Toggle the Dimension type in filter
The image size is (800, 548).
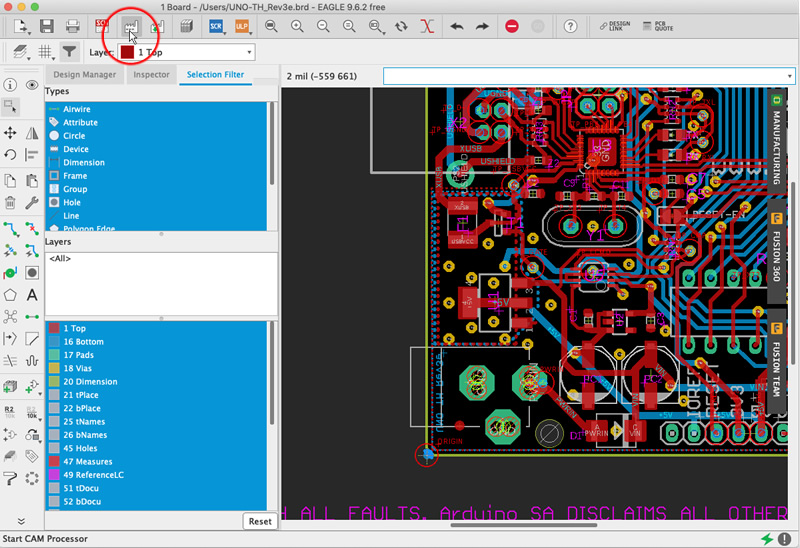point(156,162)
